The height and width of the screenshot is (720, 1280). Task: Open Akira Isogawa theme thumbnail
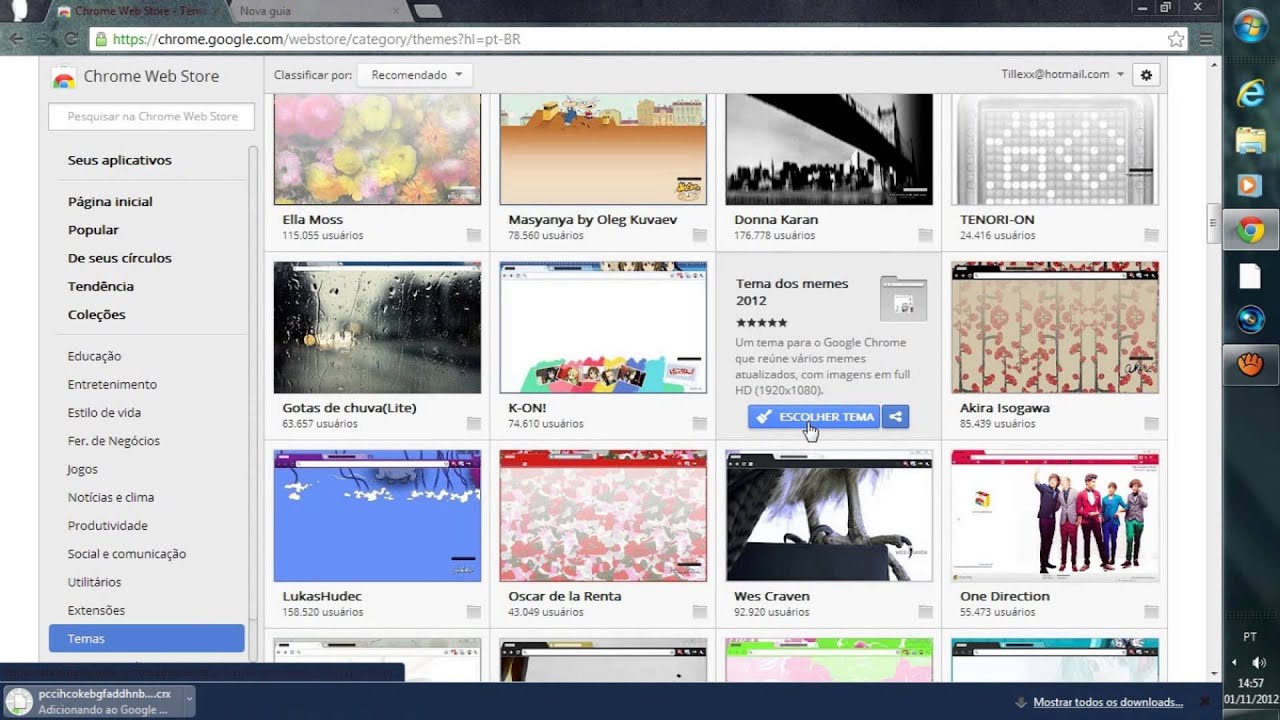point(1055,328)
